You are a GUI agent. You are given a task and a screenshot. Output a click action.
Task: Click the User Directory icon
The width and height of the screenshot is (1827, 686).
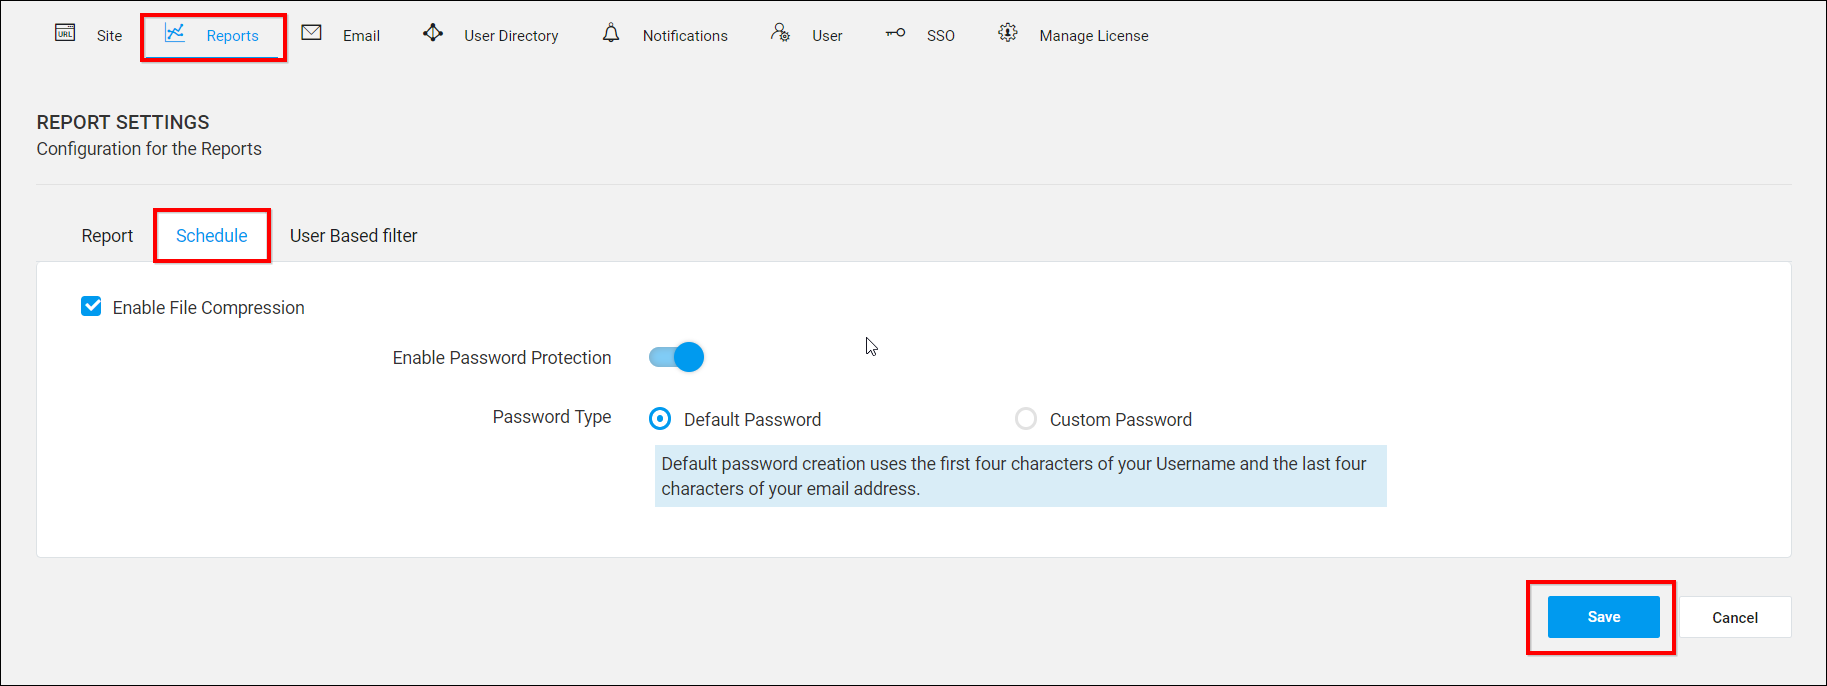click(433, 33)
